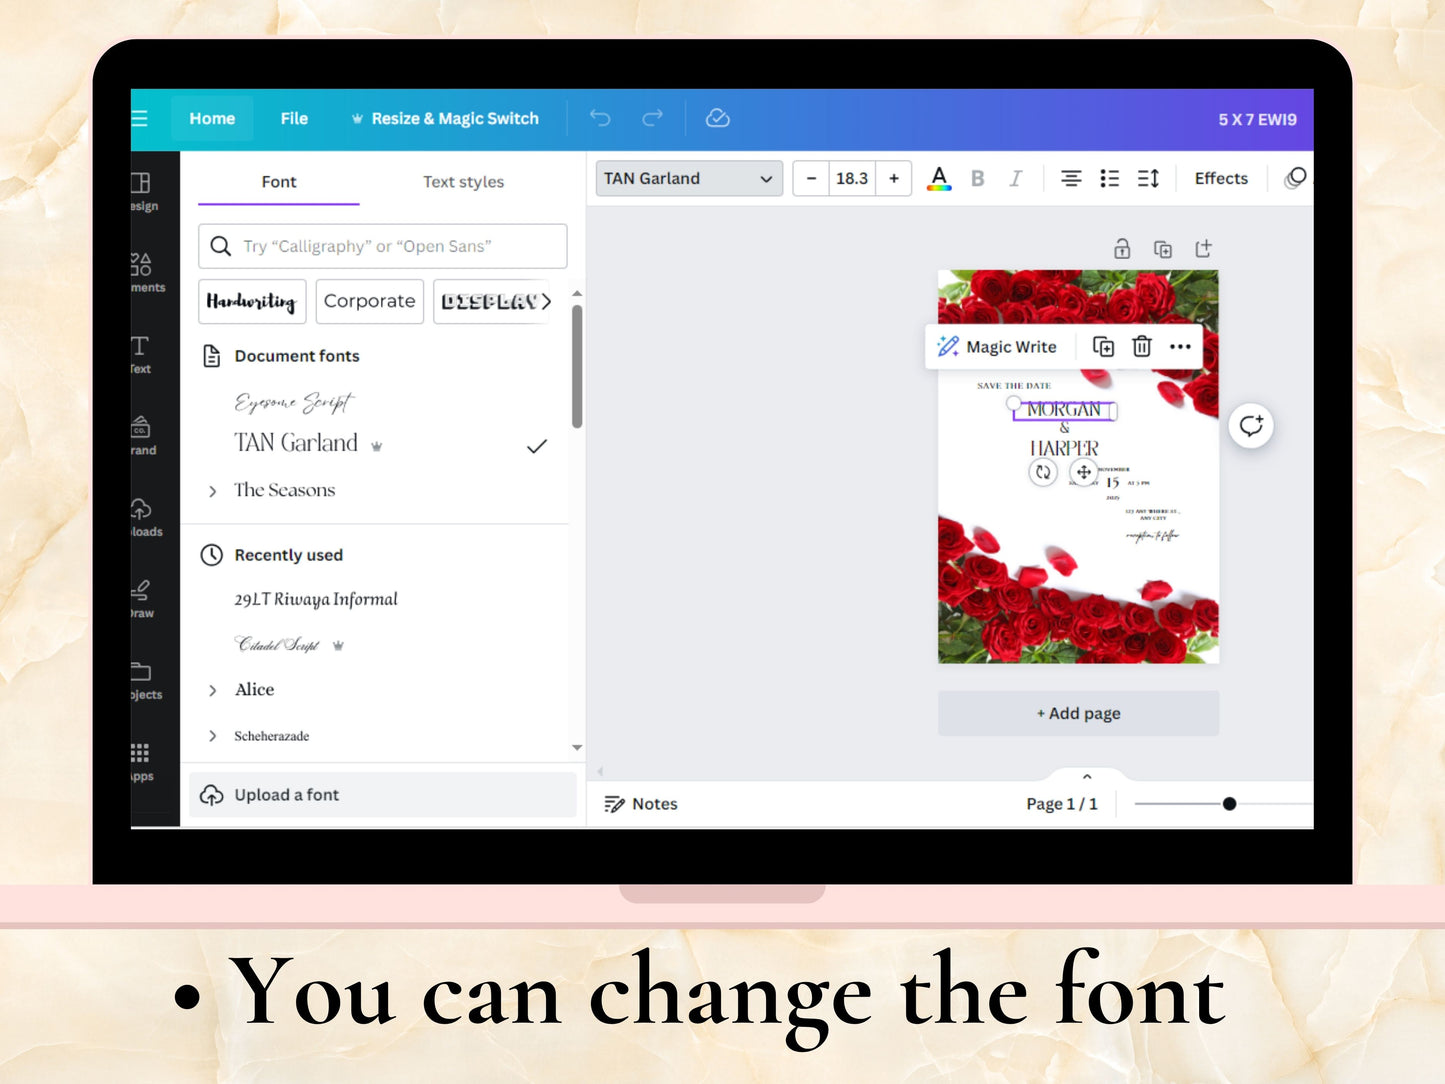Click the redo arrow icon

click(x=652, y=118)
